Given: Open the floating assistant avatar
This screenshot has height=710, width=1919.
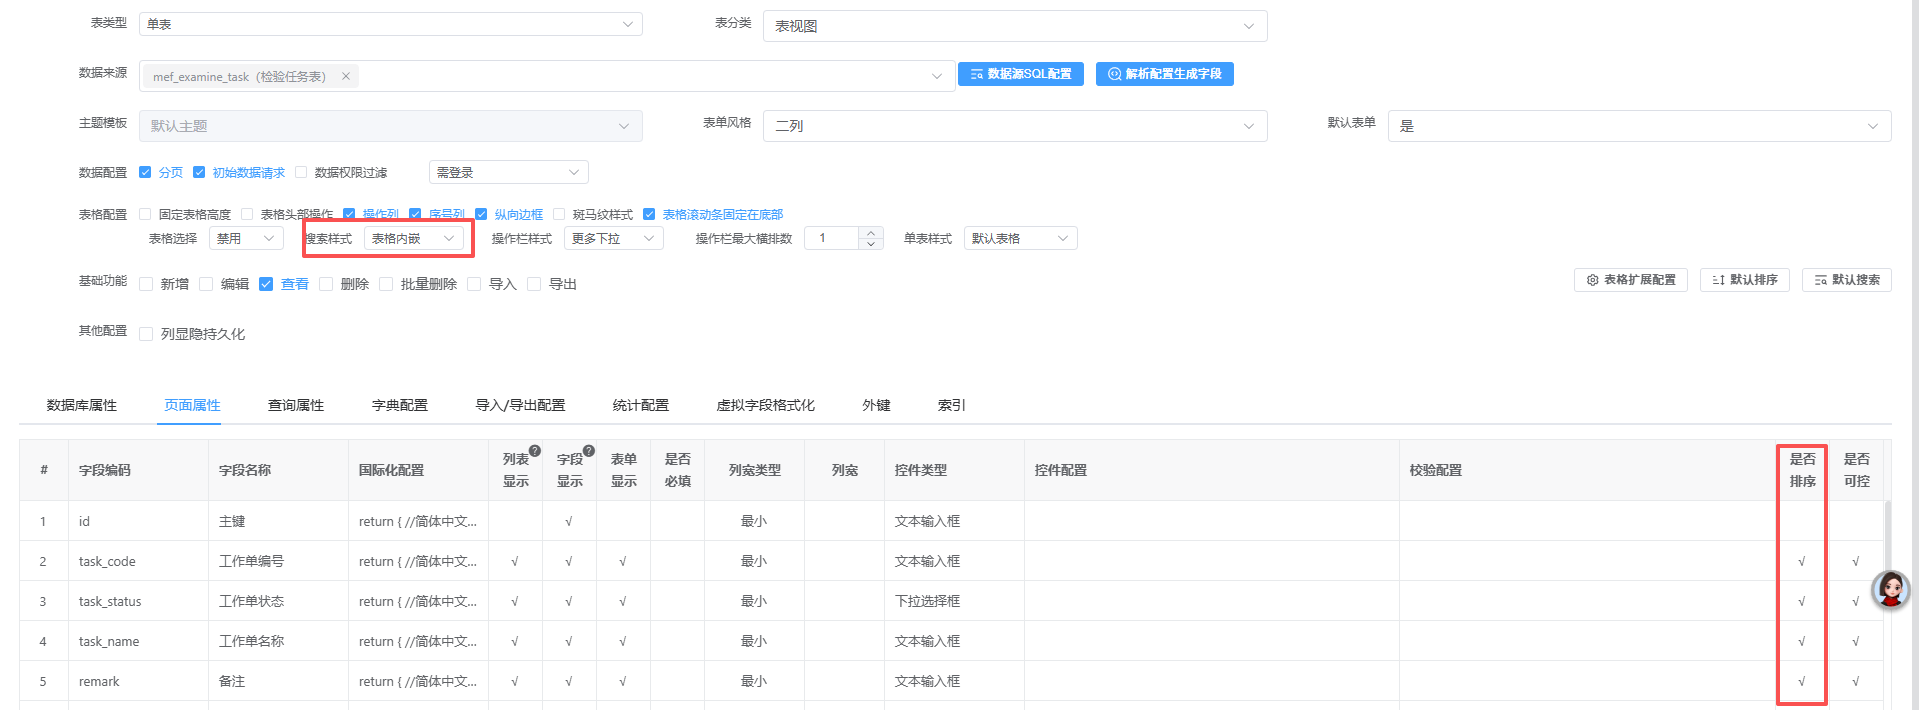Looking at the screenshot, I should pos(1890,590).
